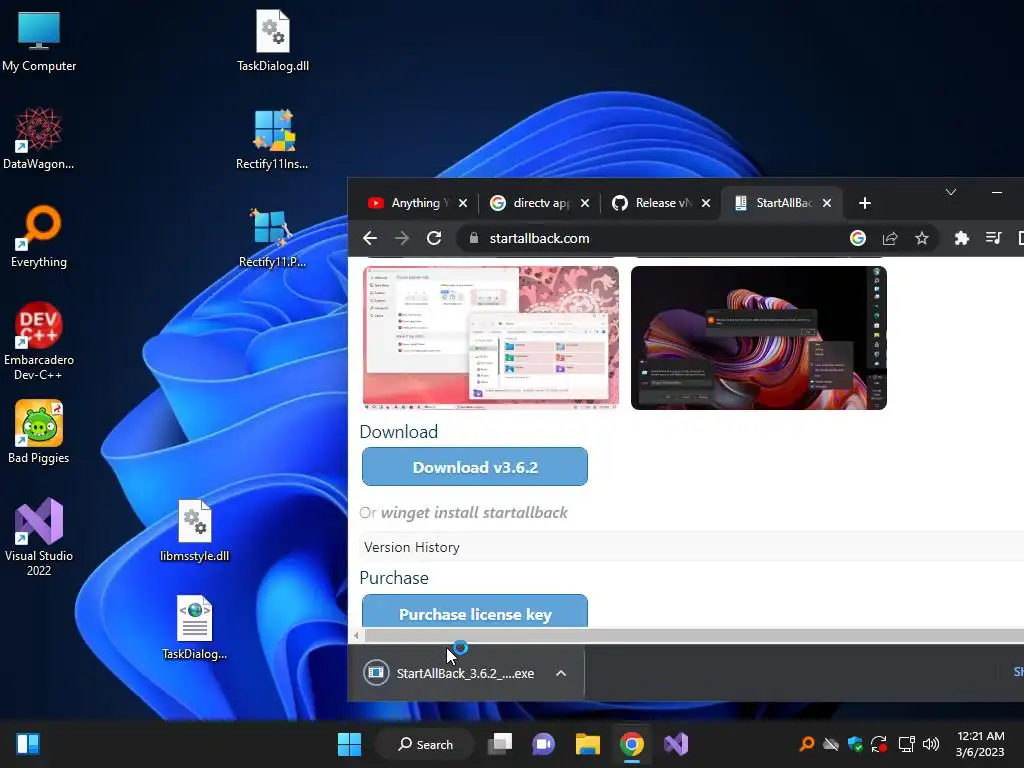This screenshot has width=1024, height=768.
Task: Open media controls icon in Chrome toolbar
Action: click(x=993, y=238)
